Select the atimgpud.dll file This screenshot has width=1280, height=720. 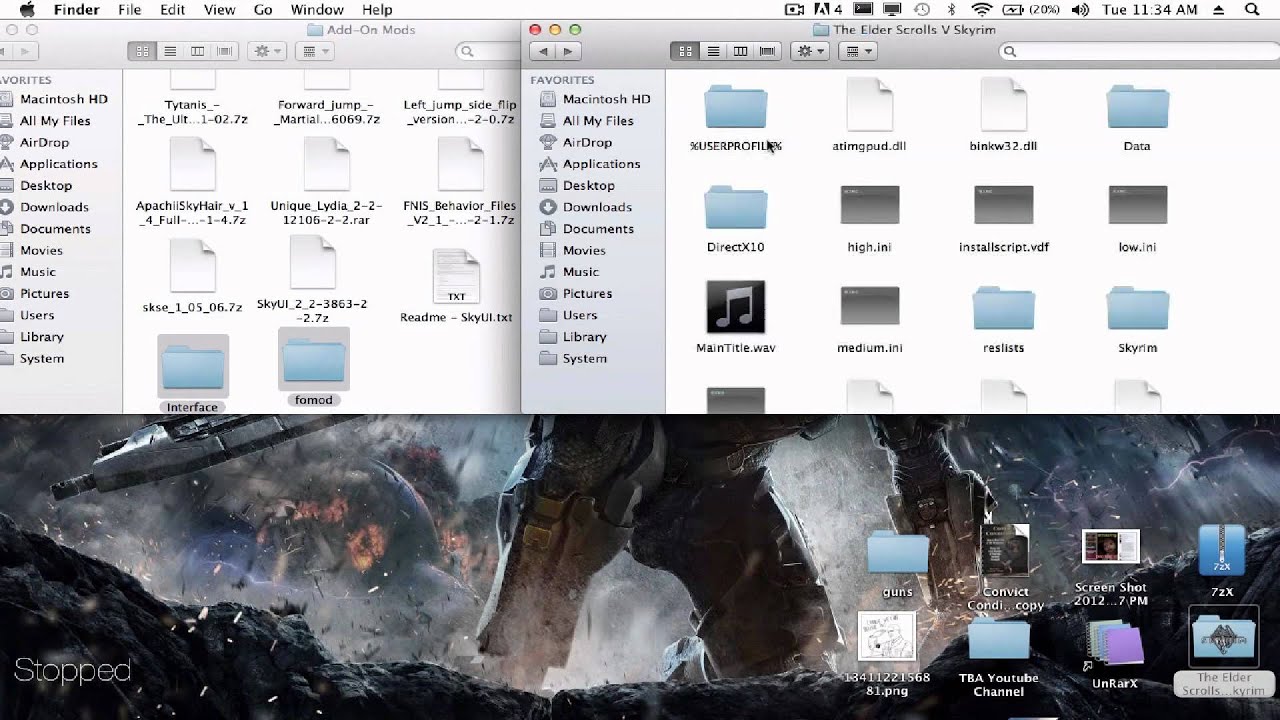869,106
